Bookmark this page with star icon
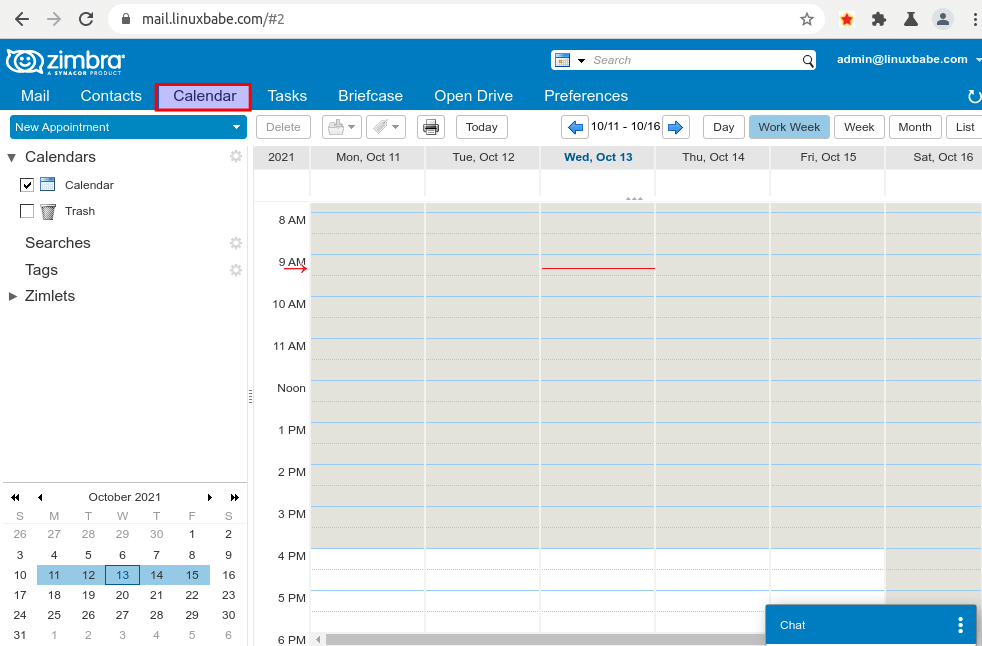Viewport: 982px width, 646px height. [x=807, y=19]
